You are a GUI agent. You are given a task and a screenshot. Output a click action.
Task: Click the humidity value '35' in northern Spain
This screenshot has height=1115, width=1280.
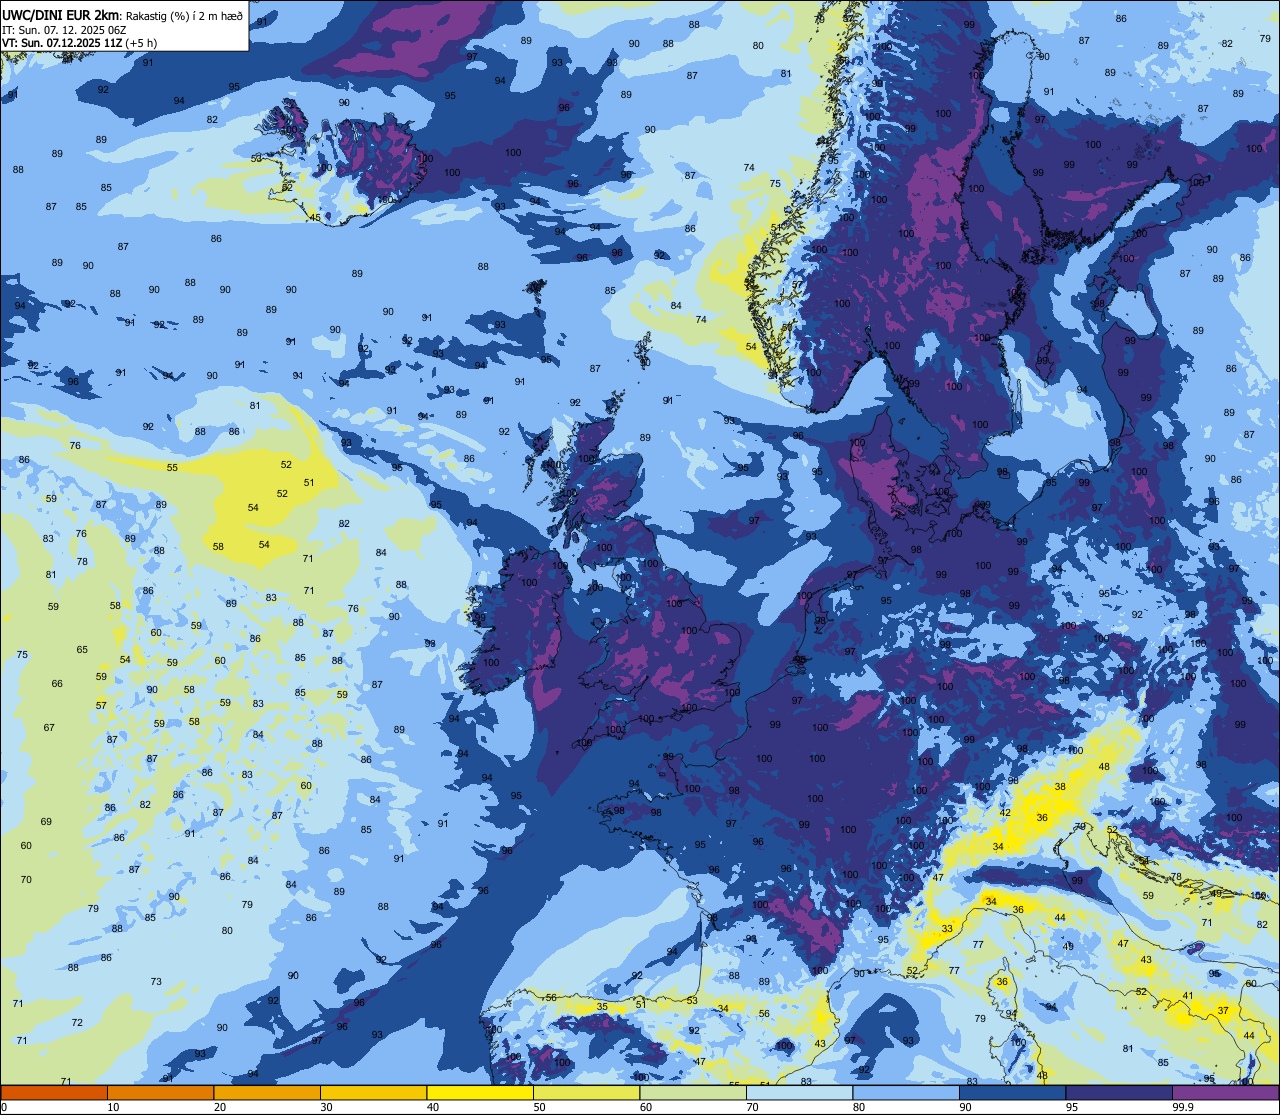coord(602,1007)
